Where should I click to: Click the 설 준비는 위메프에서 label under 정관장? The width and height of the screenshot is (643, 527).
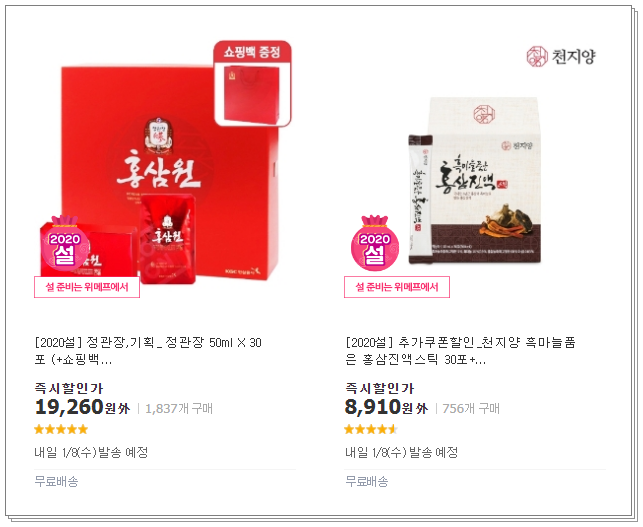point(87,287)
